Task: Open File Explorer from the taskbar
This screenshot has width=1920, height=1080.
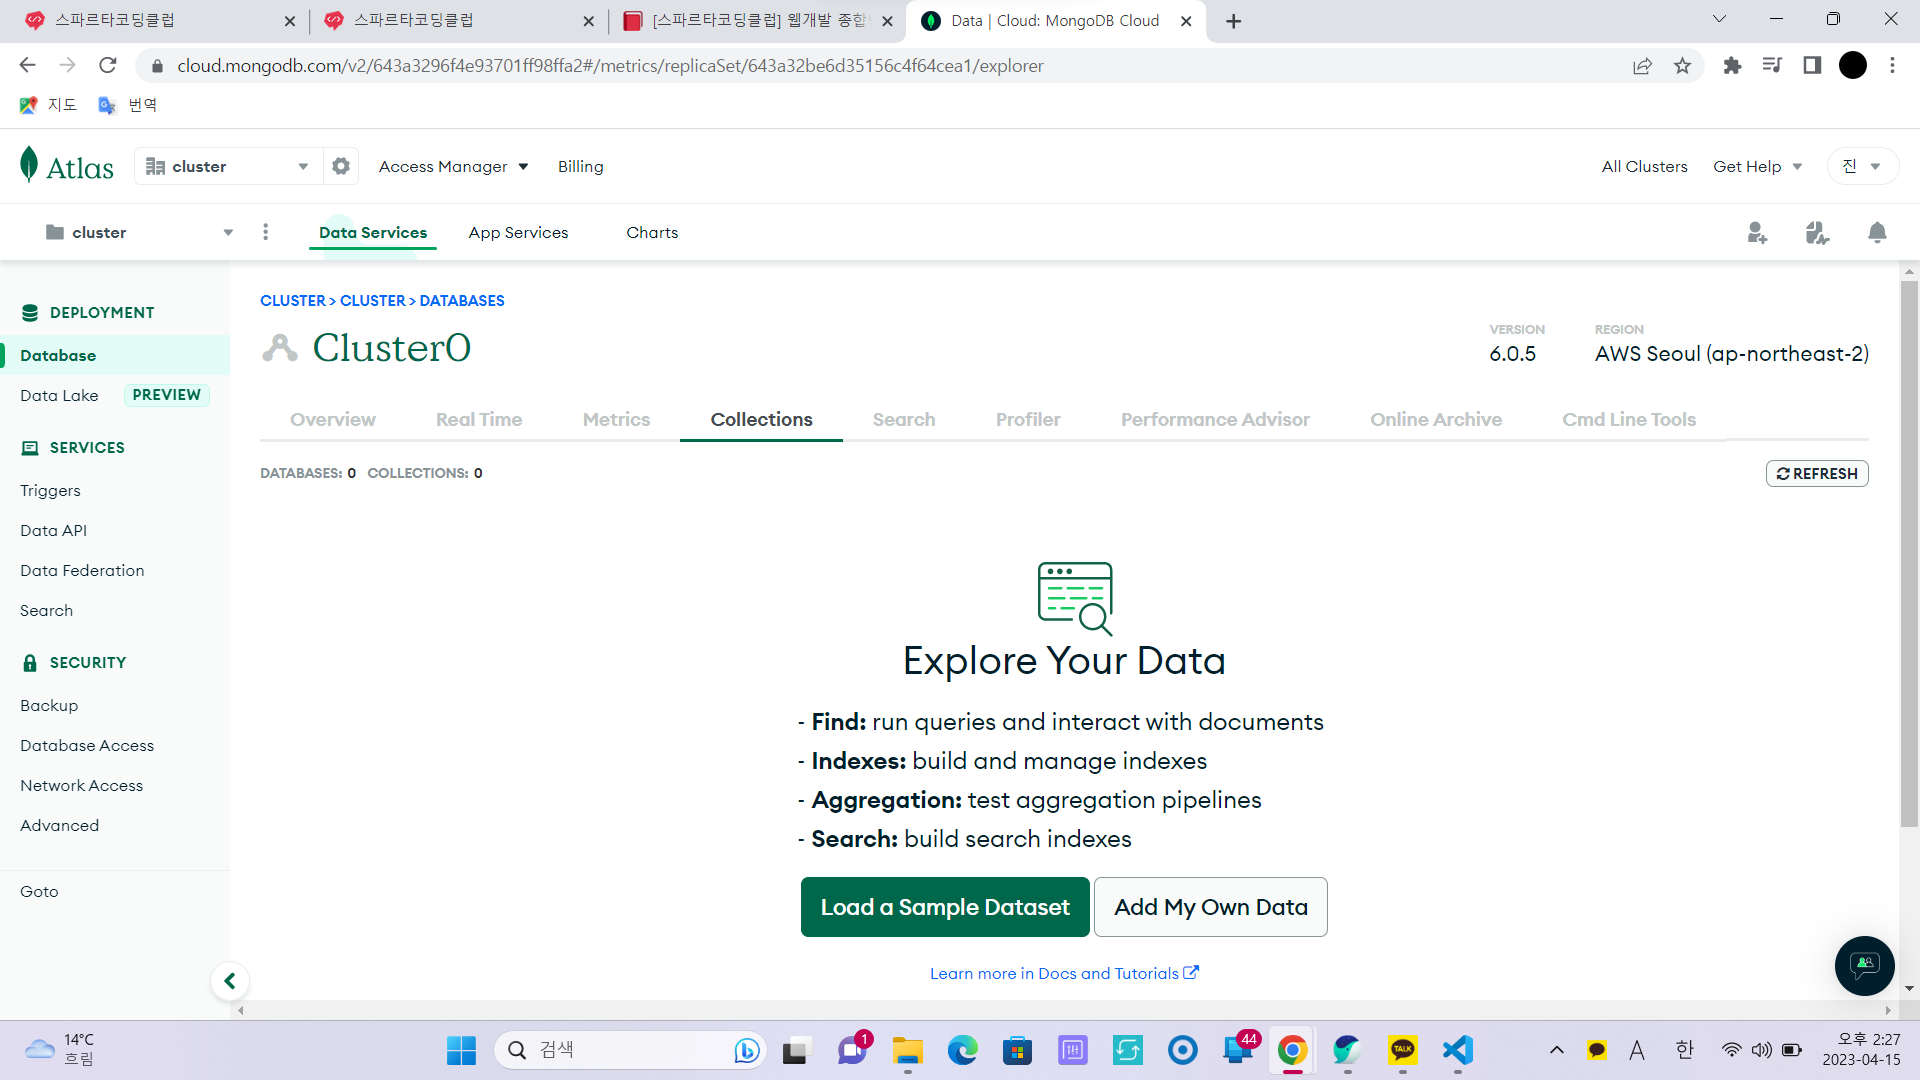Action: point(907,1050)
